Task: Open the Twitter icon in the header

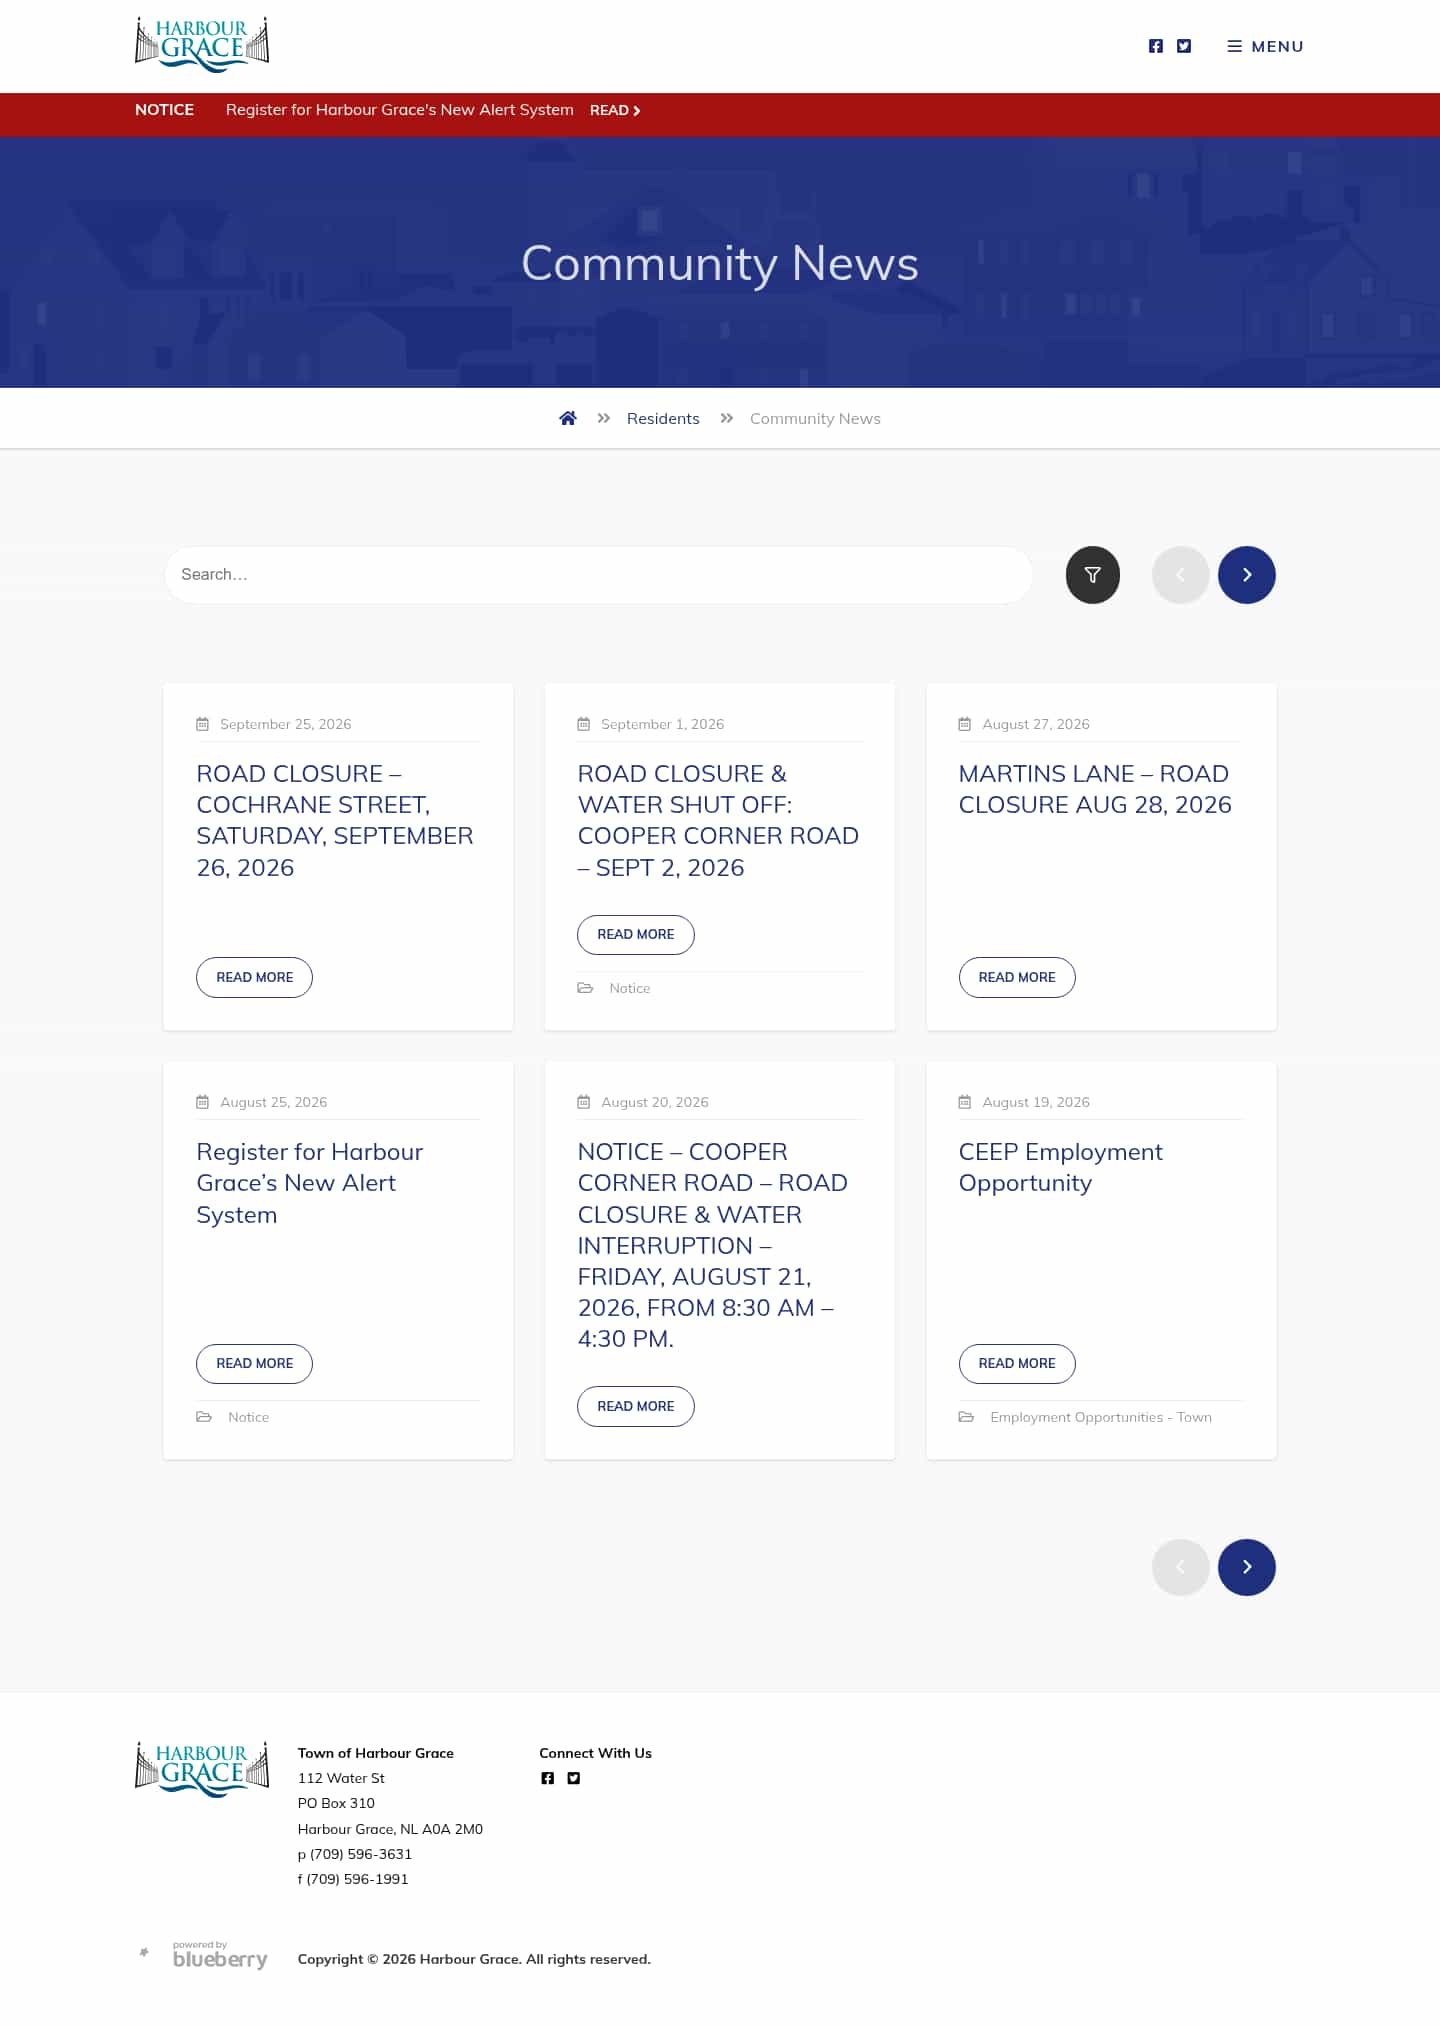Action: tap(1183, 46)
